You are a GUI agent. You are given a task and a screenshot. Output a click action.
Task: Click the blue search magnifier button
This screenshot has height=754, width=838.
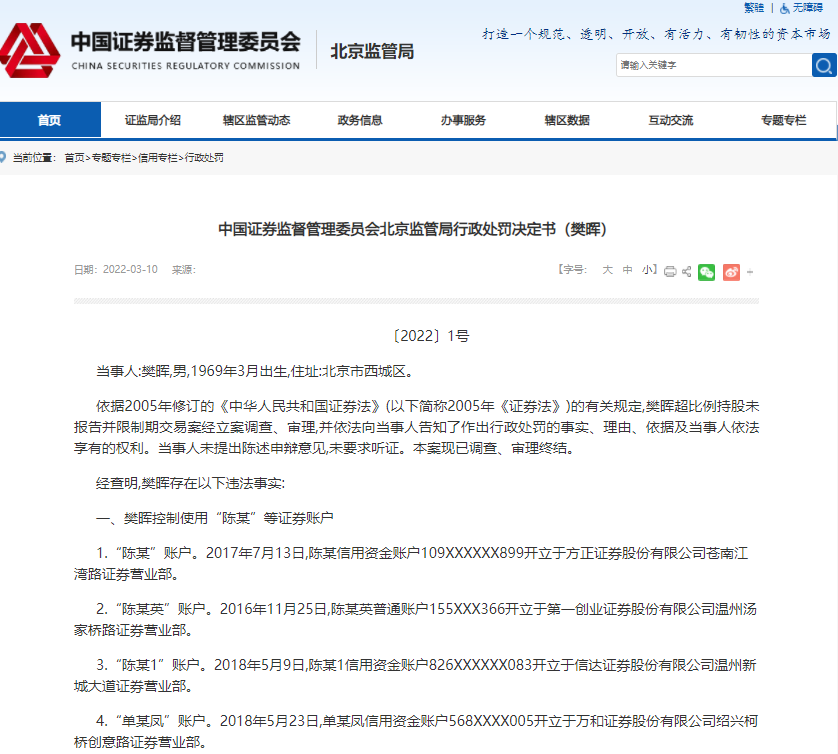(x=824, y=65)
